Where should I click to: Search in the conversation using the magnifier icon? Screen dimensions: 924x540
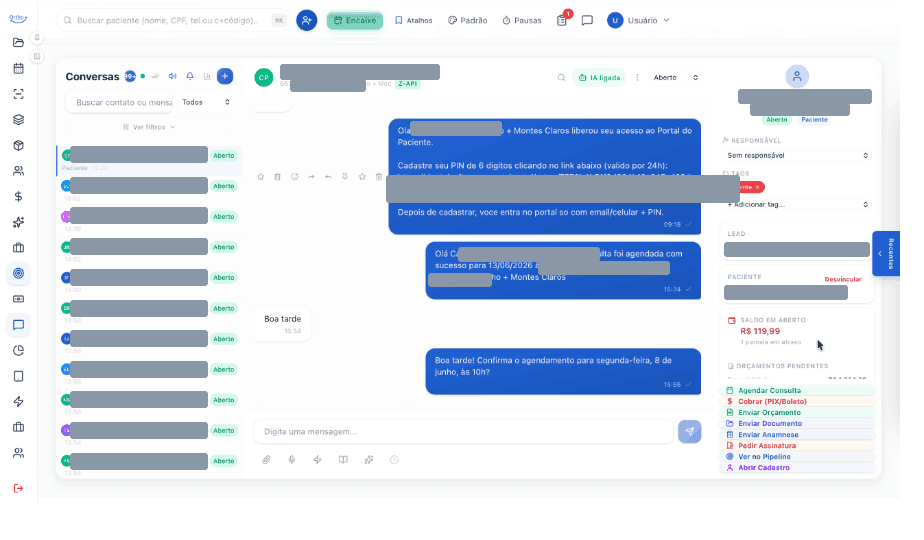(561, 77)
